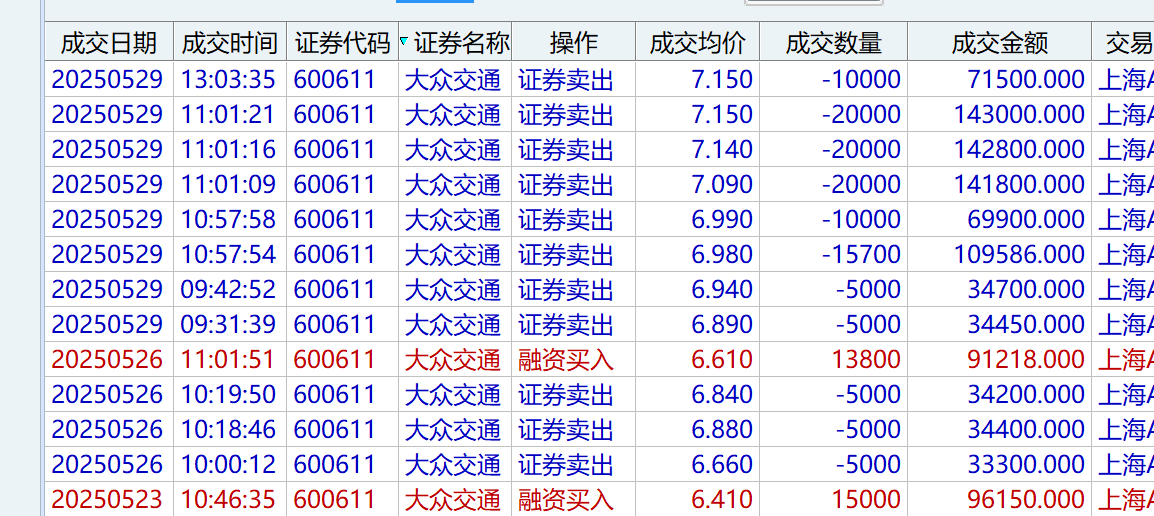
Task: Sort by 成交金额 column header
Action: 999,43
